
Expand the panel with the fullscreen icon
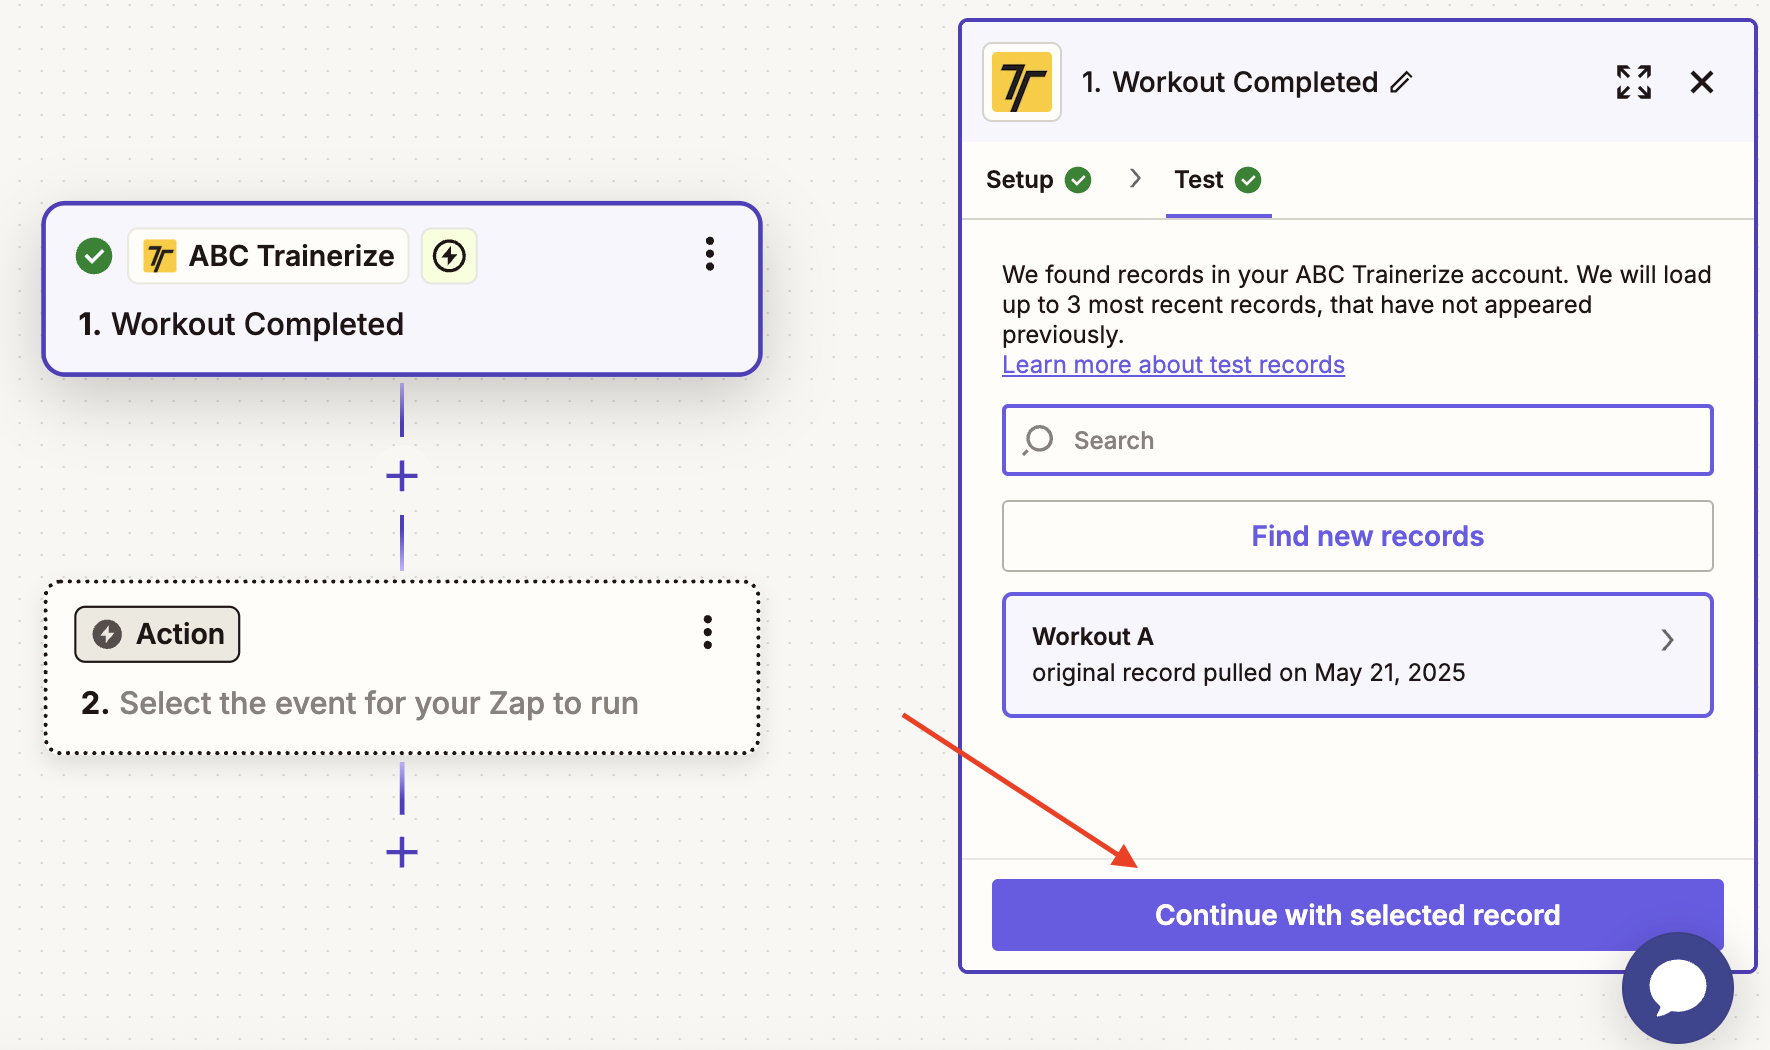(1634, 82)
